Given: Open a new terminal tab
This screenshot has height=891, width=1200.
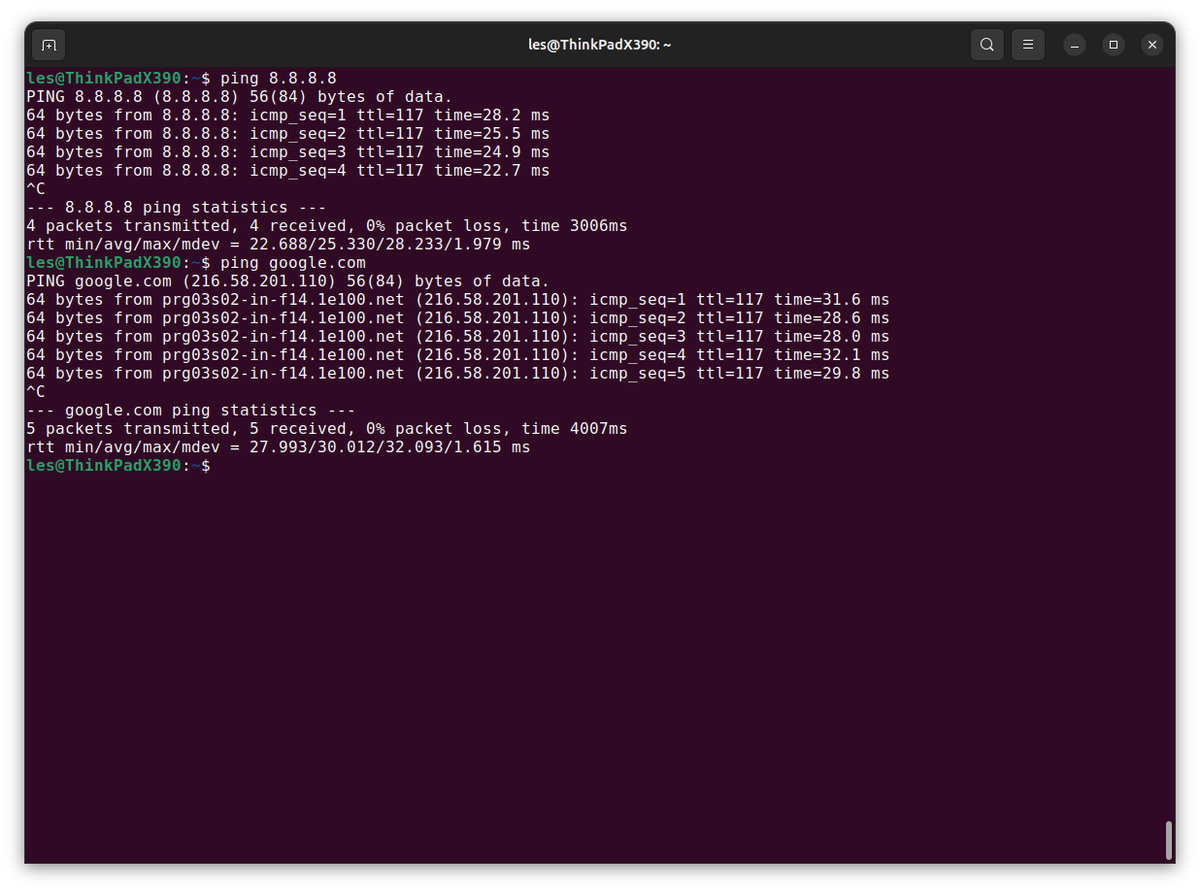Looking at the screenshot, I should pos(48,44).
